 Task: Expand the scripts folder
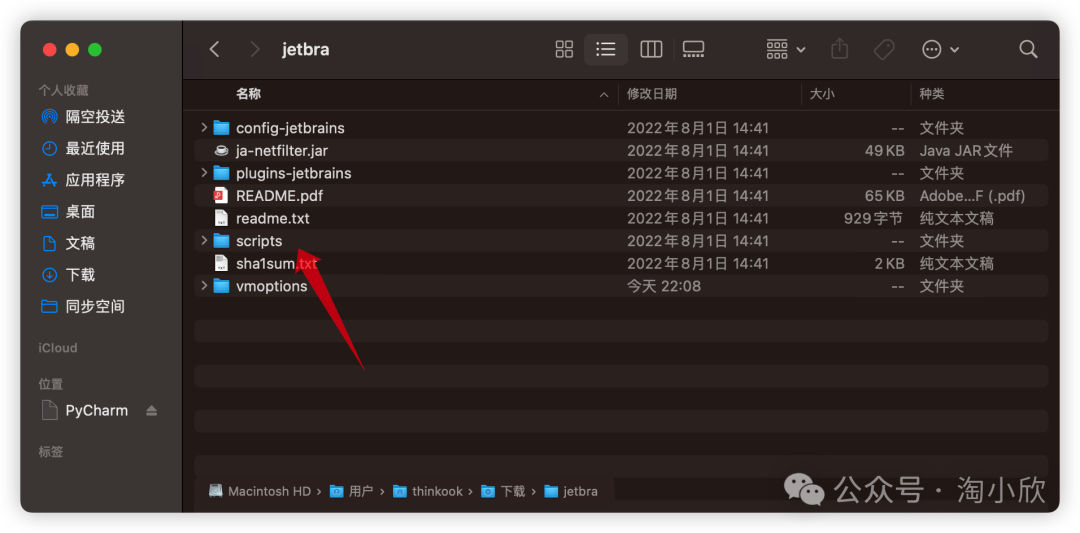(x=204, y=240)
